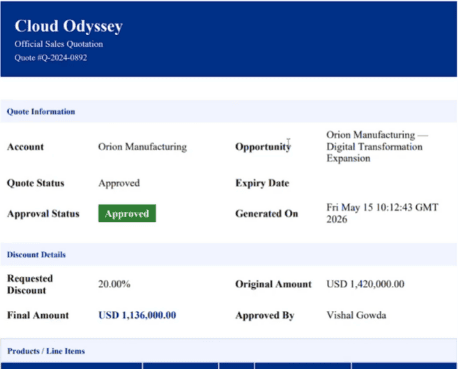Select the USD 1,420,000.00 original amount

(x=365, y=284)
